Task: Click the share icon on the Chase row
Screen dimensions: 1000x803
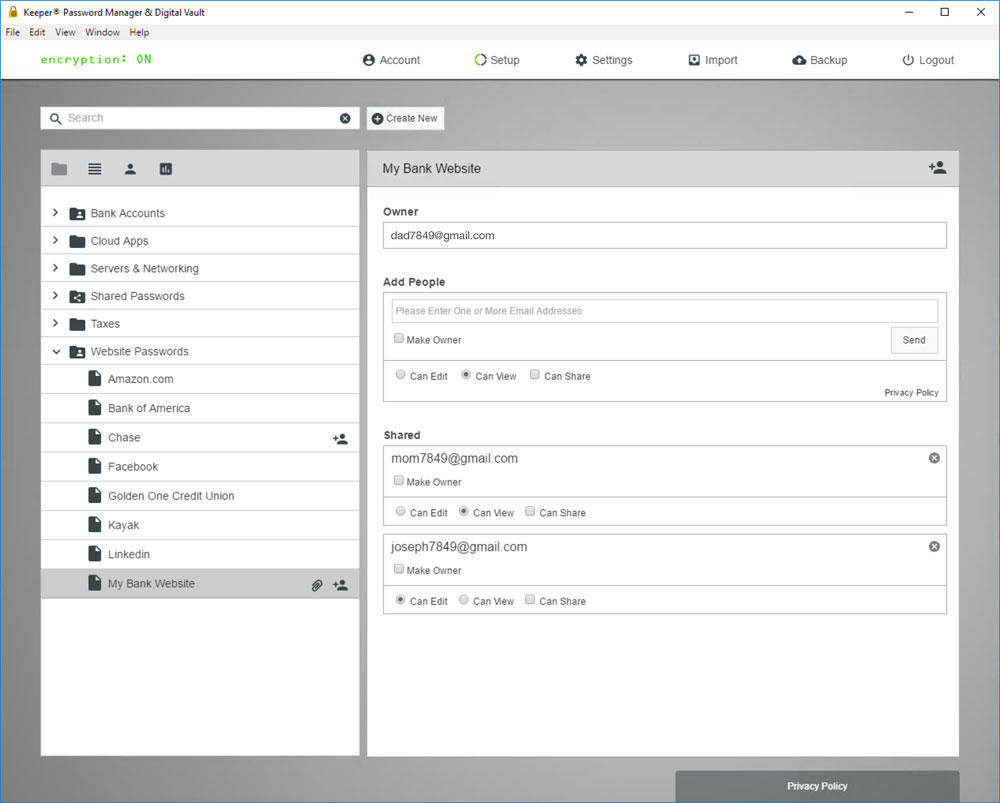Action: tap(341, 439)
